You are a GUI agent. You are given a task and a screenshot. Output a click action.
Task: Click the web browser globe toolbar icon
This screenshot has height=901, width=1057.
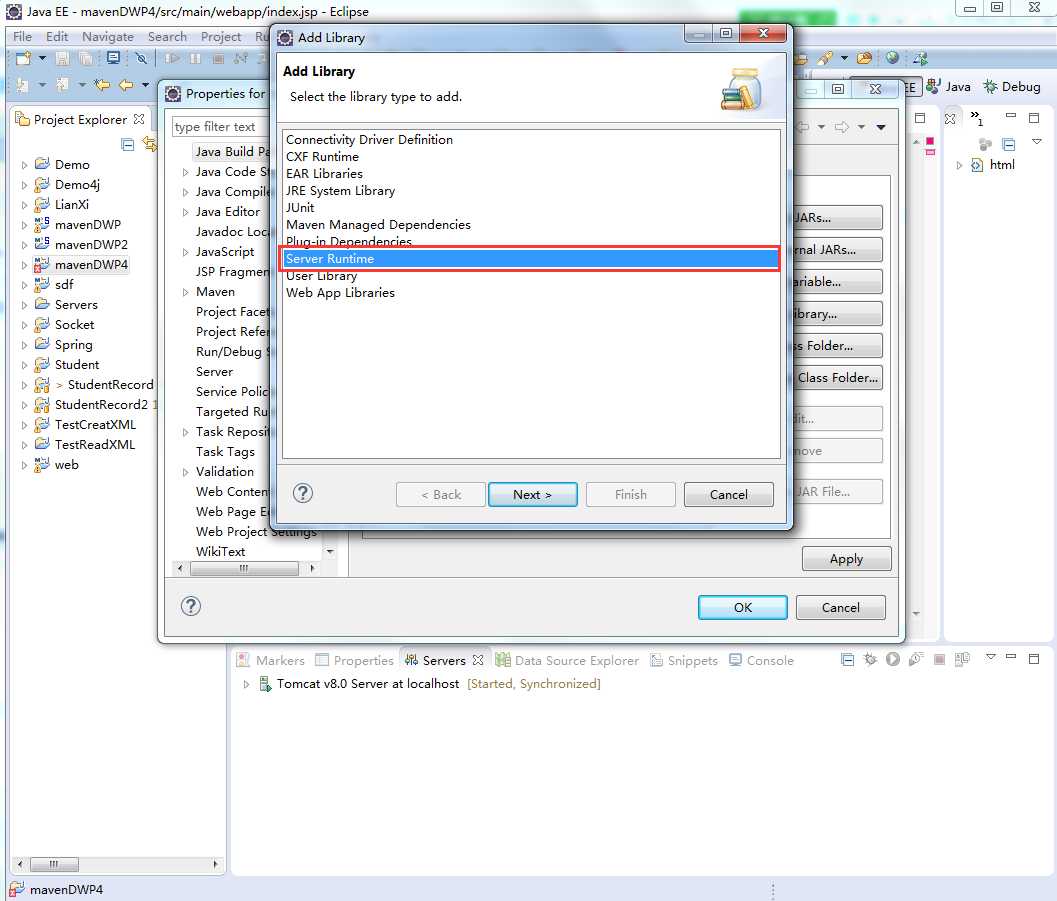tap(893, 59)
